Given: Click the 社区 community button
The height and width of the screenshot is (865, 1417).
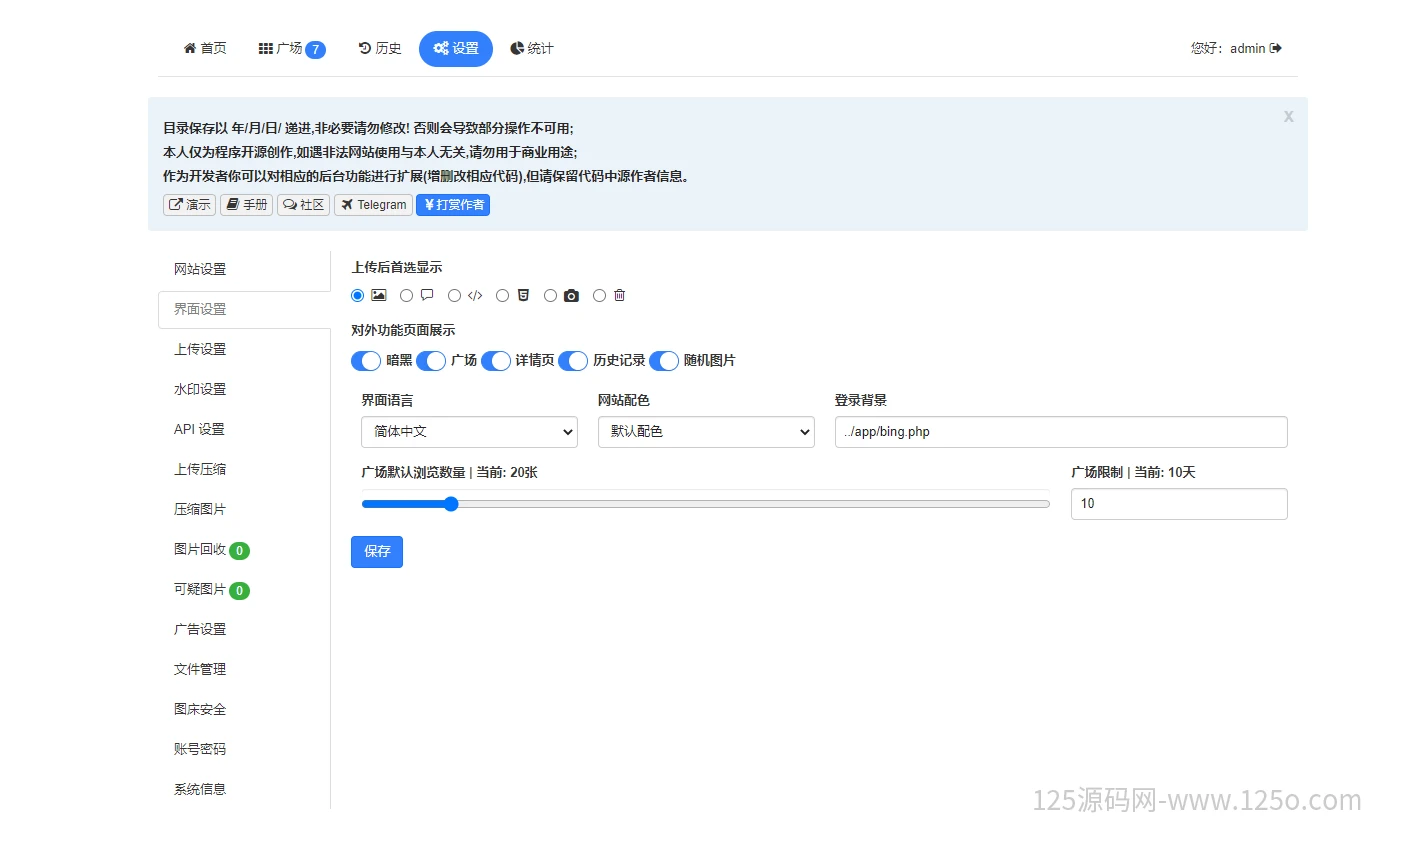Looking at the screenshot, I should tap(304, 205).
